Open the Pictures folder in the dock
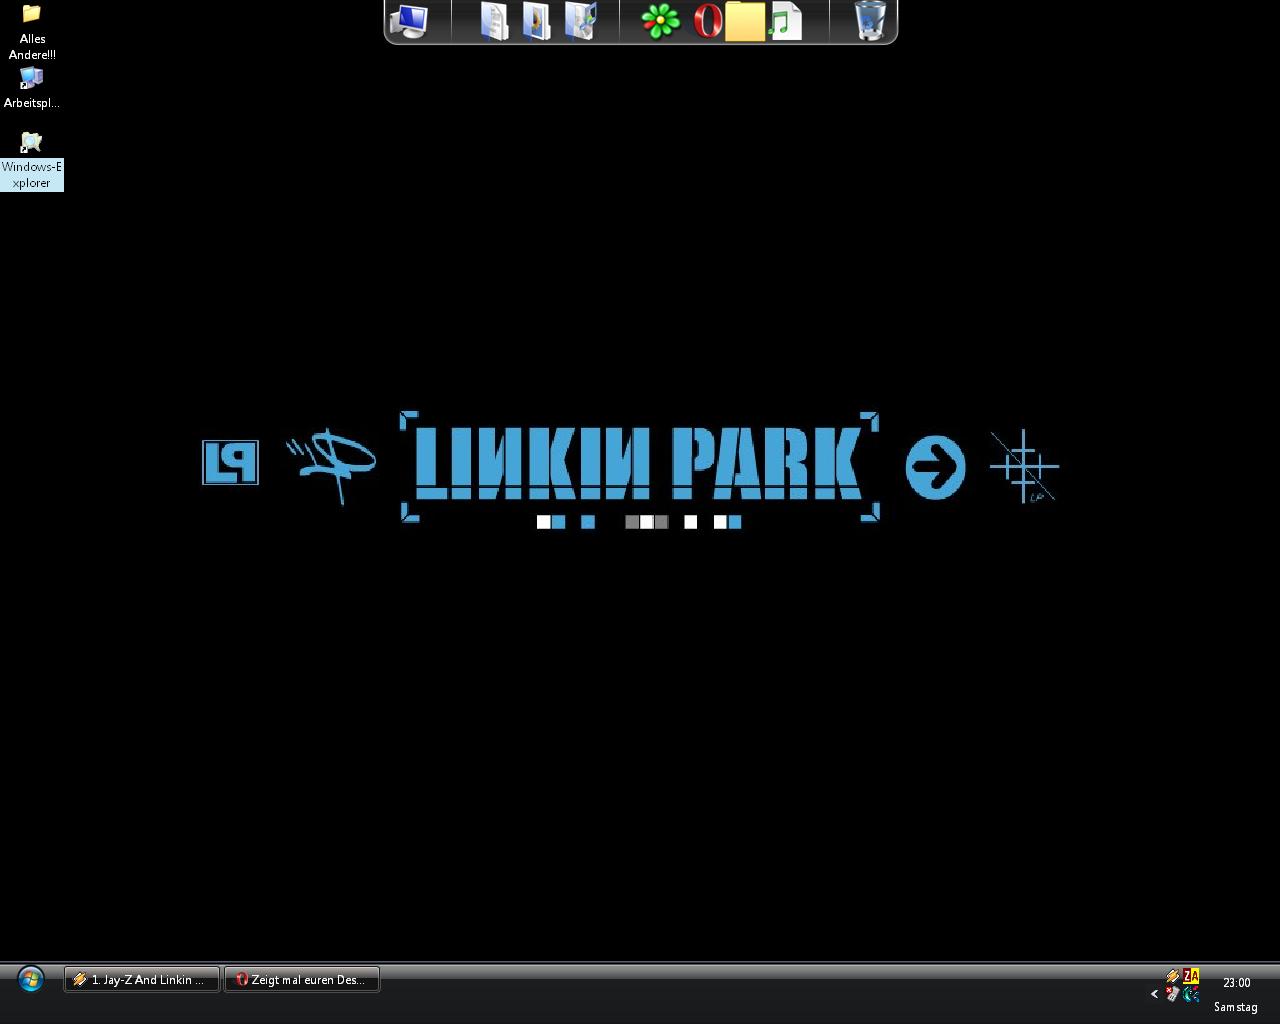This screenshot has width=1280, height=1024. (537, 21)
